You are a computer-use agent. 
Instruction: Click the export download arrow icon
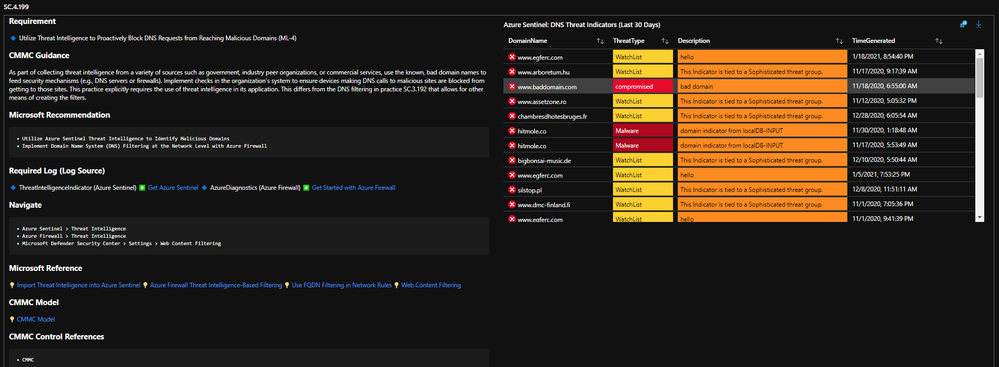point(979,24)
